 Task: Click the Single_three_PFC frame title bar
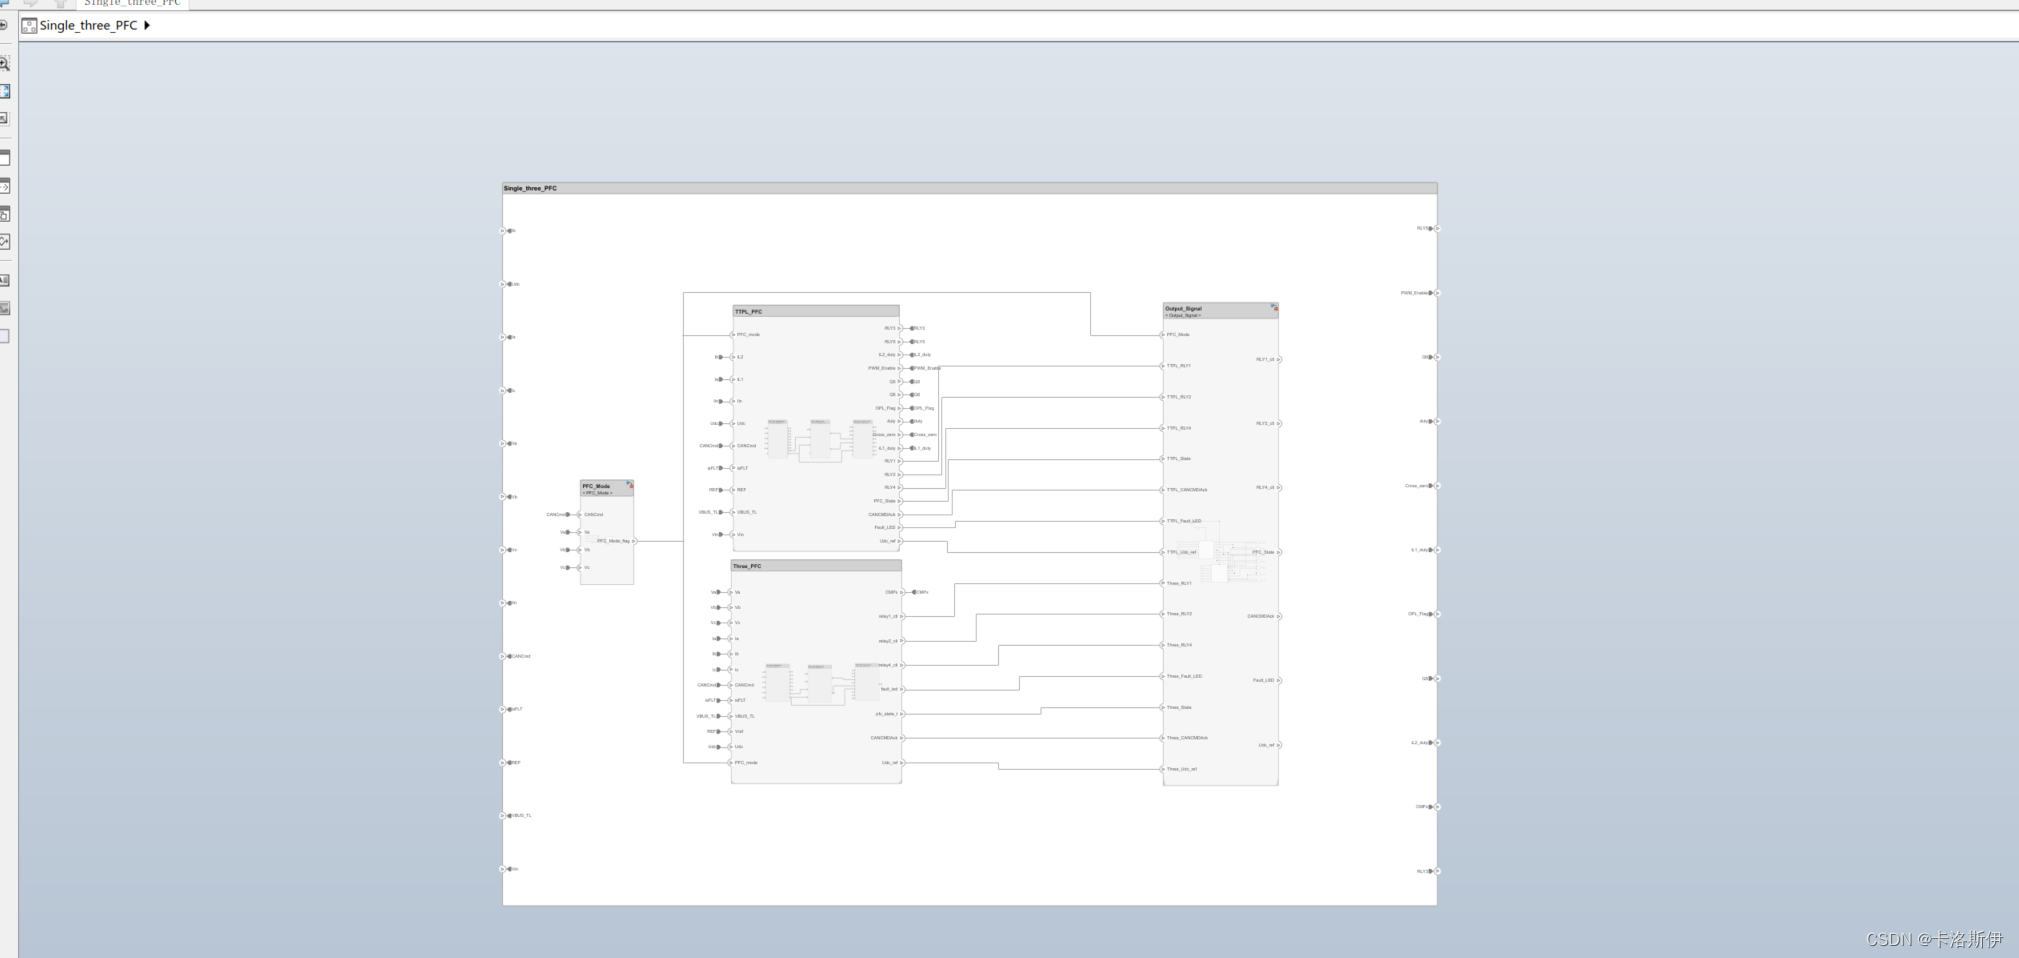tap(969, 188)
